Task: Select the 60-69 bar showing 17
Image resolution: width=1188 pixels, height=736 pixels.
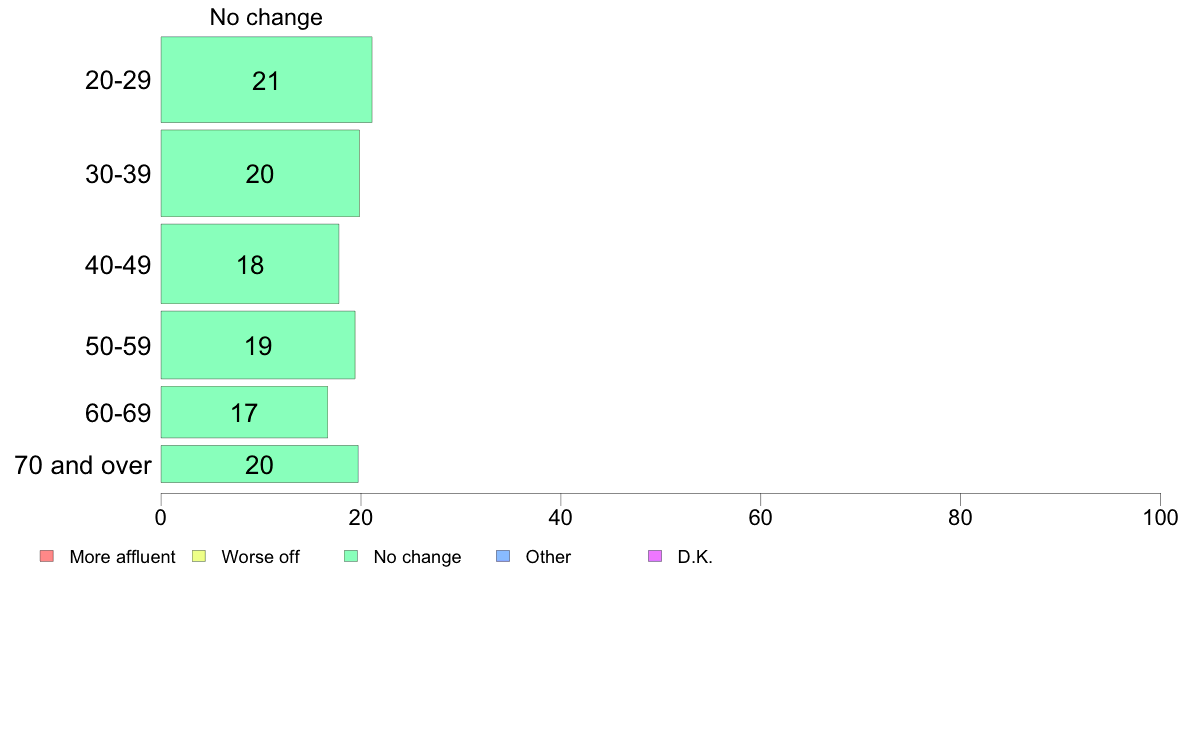Action: pos(244,412)
